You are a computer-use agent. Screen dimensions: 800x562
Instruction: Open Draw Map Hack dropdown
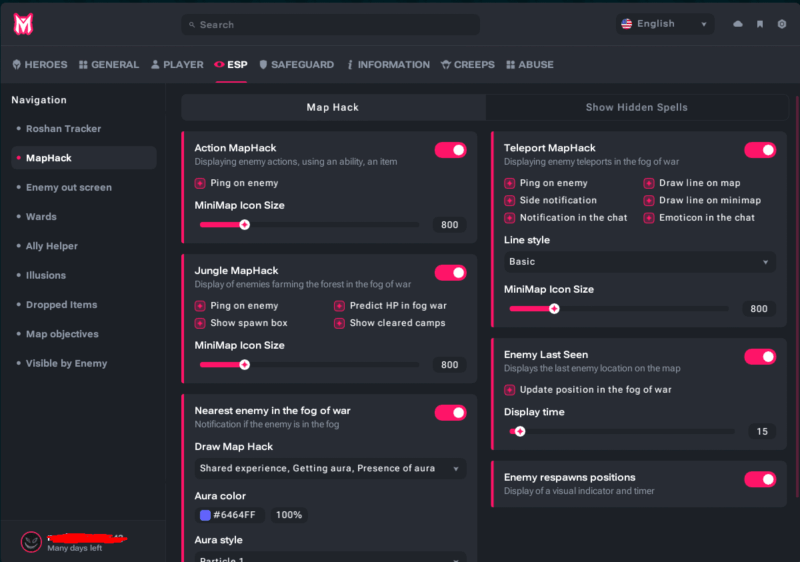330,468
